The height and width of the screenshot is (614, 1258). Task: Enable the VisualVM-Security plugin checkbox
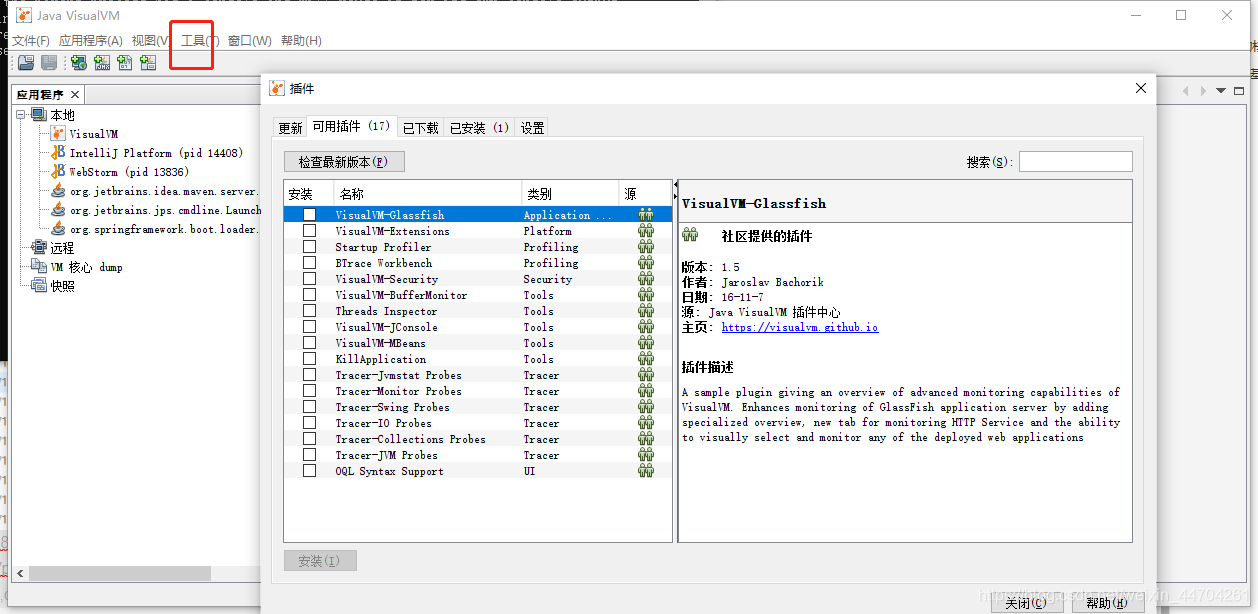click(x=310, y=279)
